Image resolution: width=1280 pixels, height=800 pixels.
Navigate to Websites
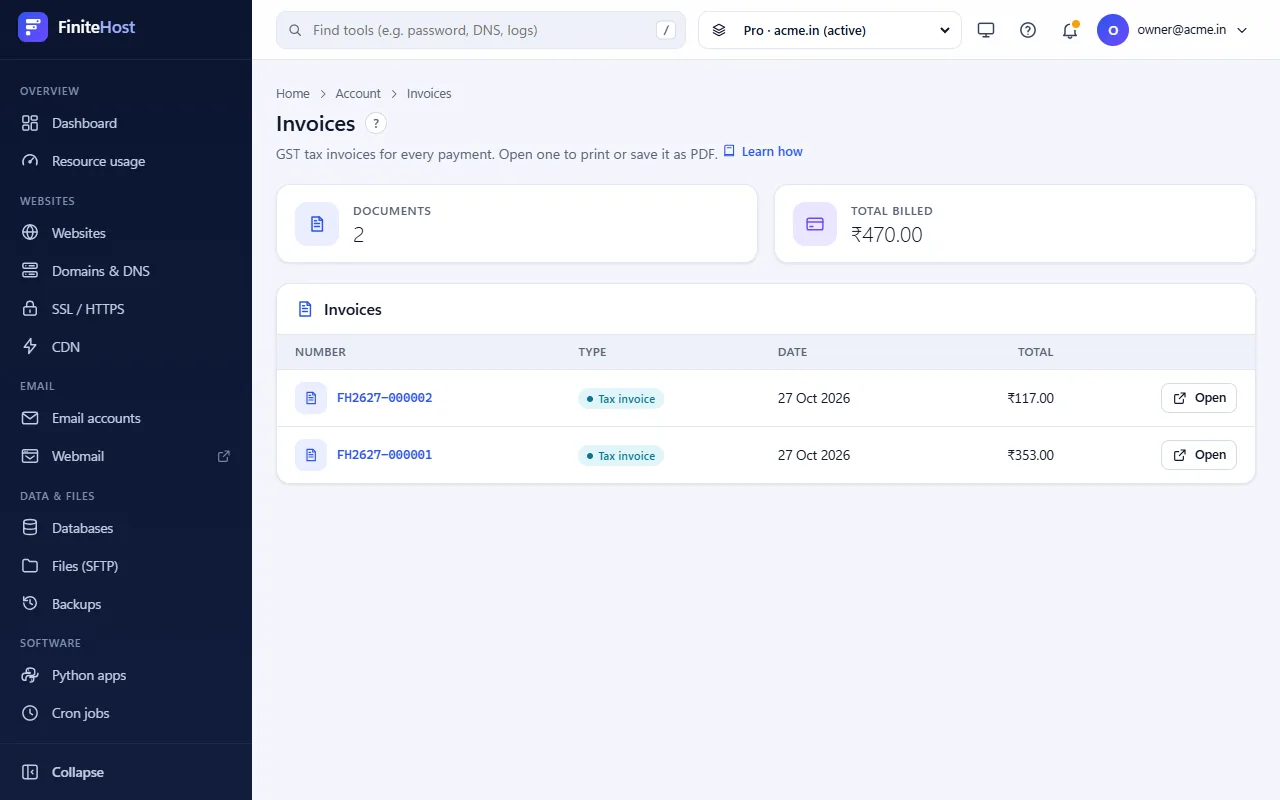(126, 233)
